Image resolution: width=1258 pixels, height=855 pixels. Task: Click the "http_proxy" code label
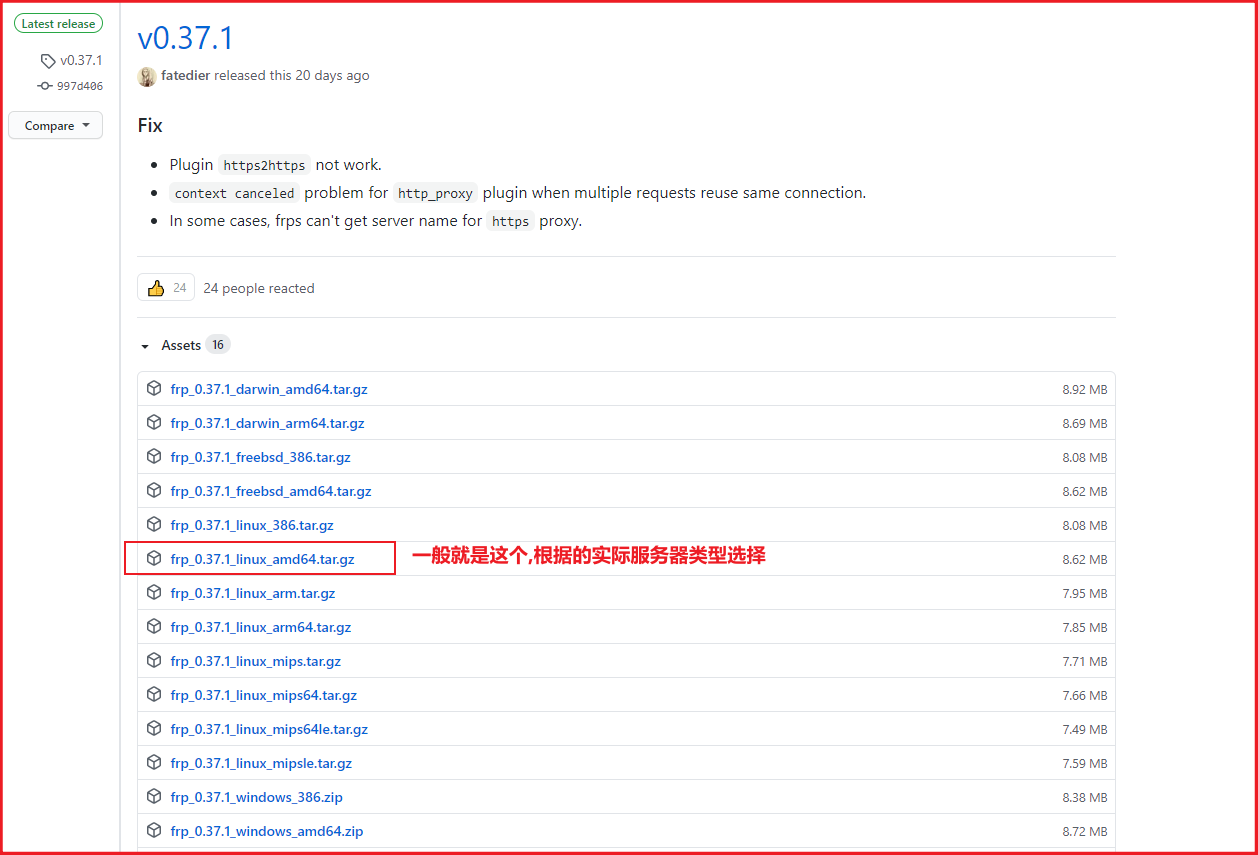435,193
